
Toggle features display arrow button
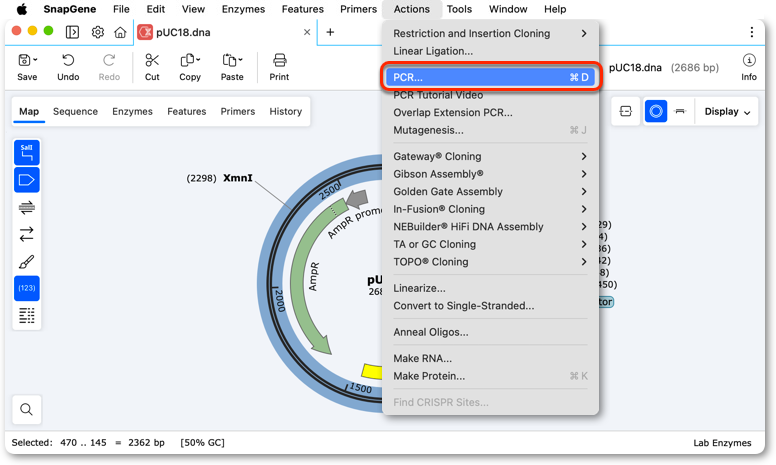pyautogui.click(x=27, y=180)
